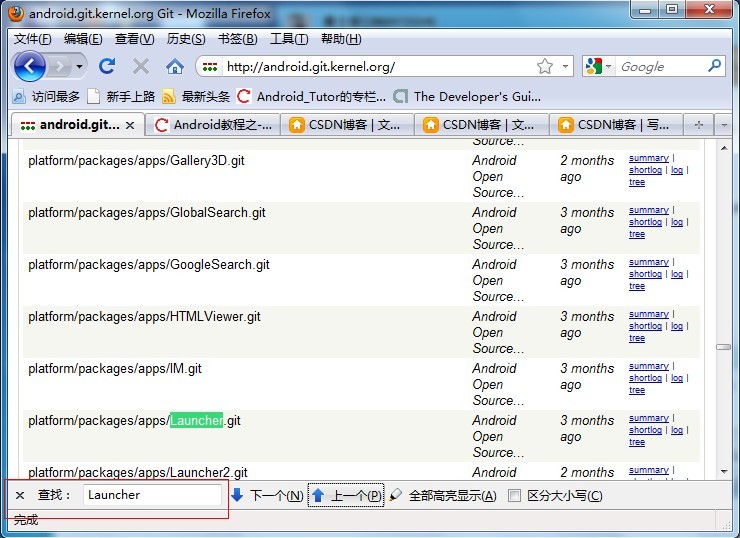
Task: Switch to the android.git... tab
Action: pyautogui.click(x=78, y=125)
